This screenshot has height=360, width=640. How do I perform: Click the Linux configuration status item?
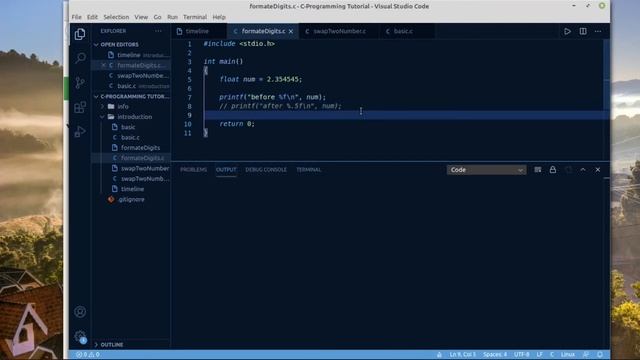(x=567, y=355)
